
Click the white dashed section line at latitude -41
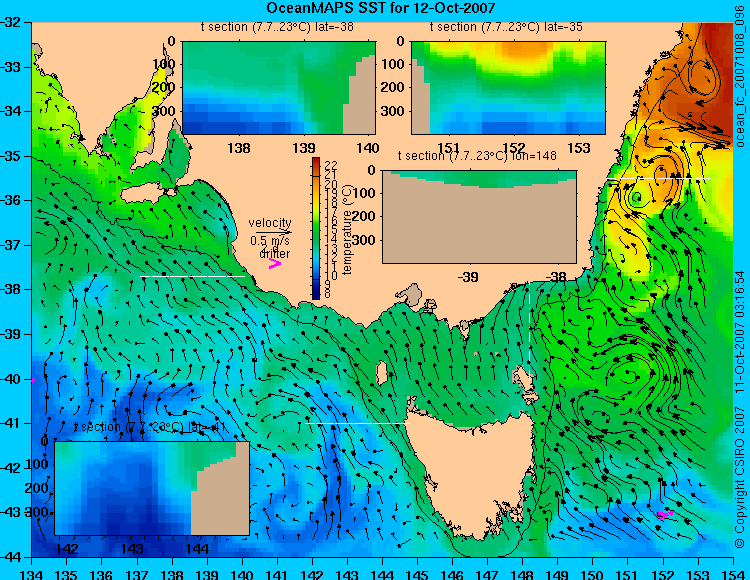pos(357,423)
